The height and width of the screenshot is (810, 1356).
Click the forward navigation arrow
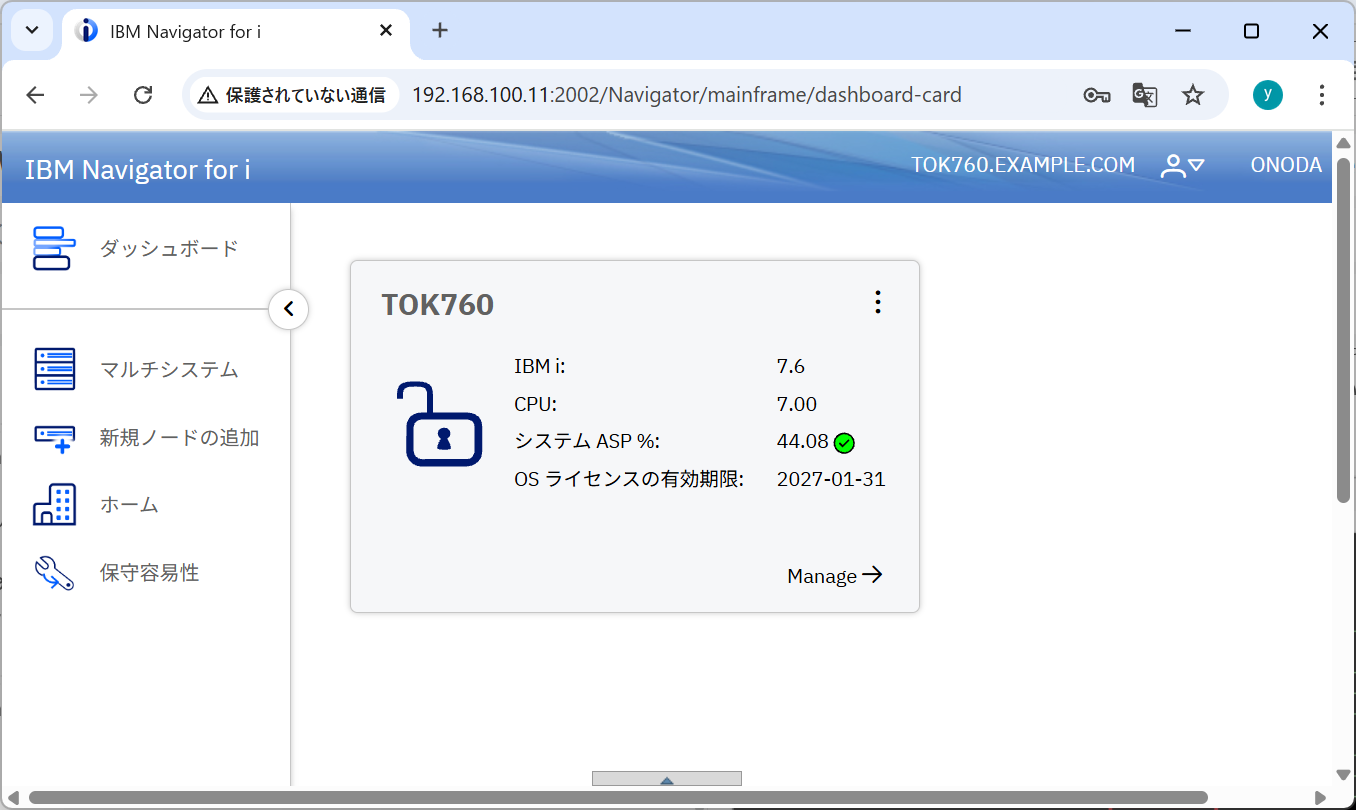tap(89, 95)
